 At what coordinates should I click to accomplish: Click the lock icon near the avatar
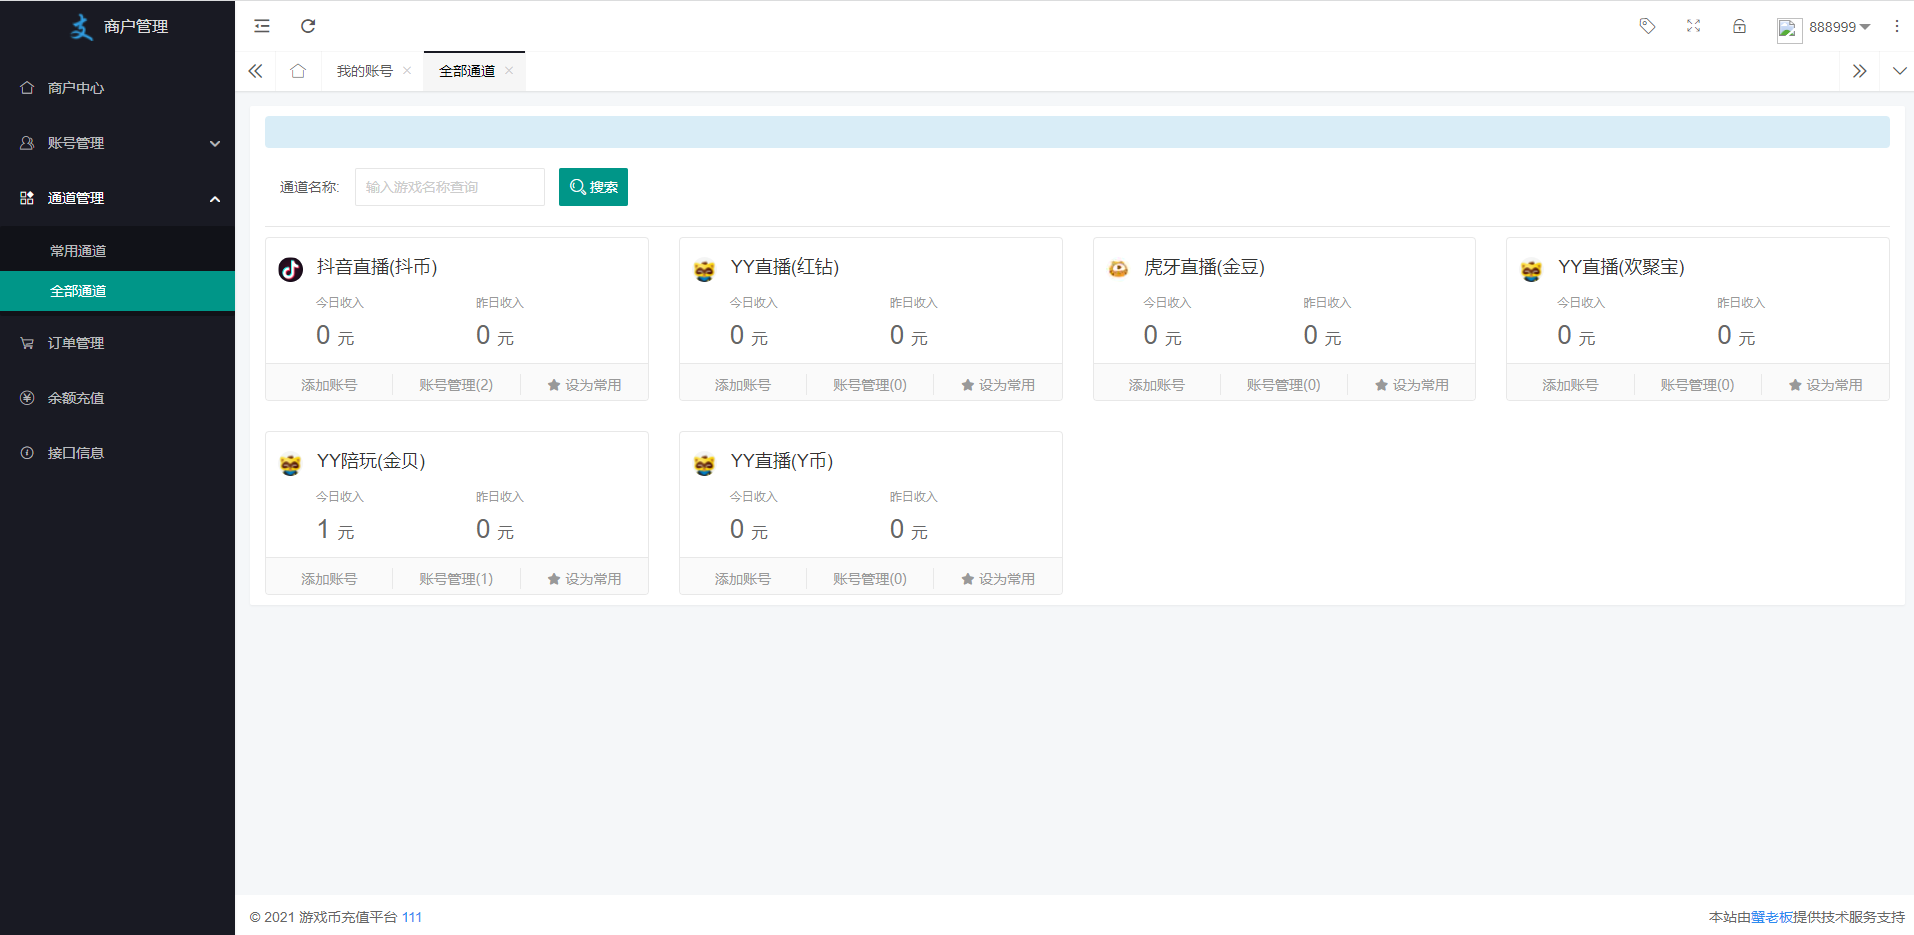click(1739, 25)
